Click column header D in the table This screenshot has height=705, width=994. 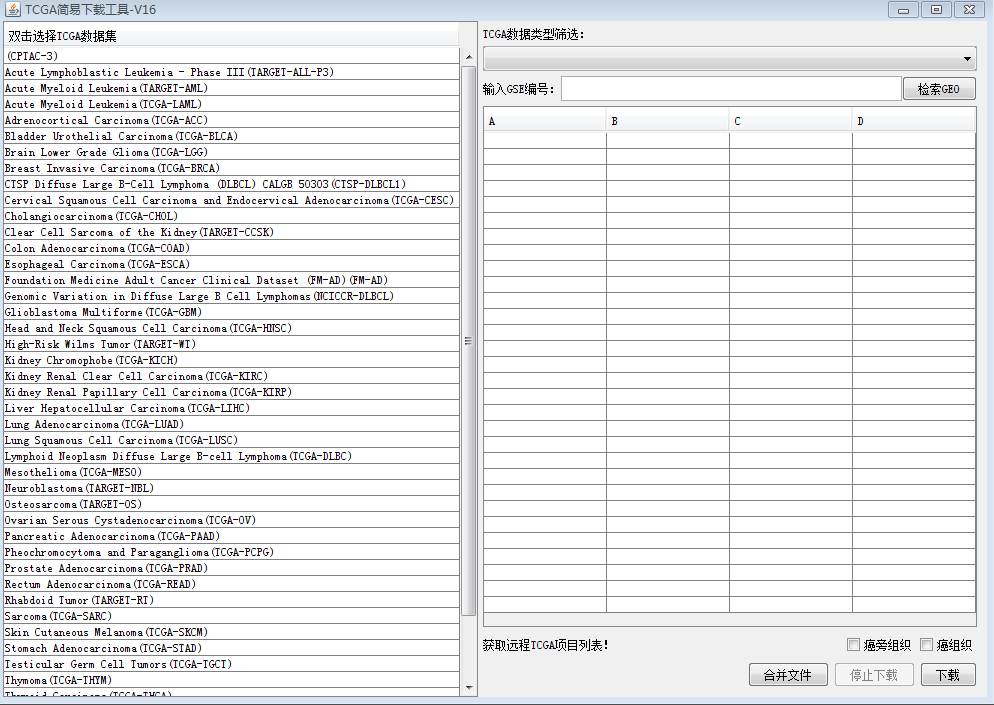[x=913, y=121]
